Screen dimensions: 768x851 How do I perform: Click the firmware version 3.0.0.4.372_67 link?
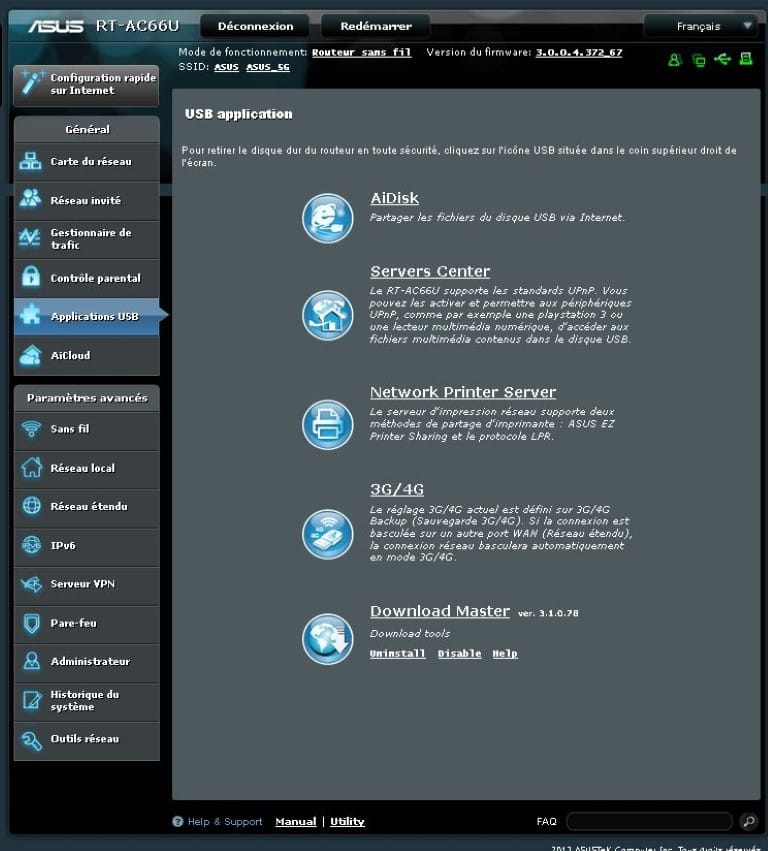pos(579,53)
